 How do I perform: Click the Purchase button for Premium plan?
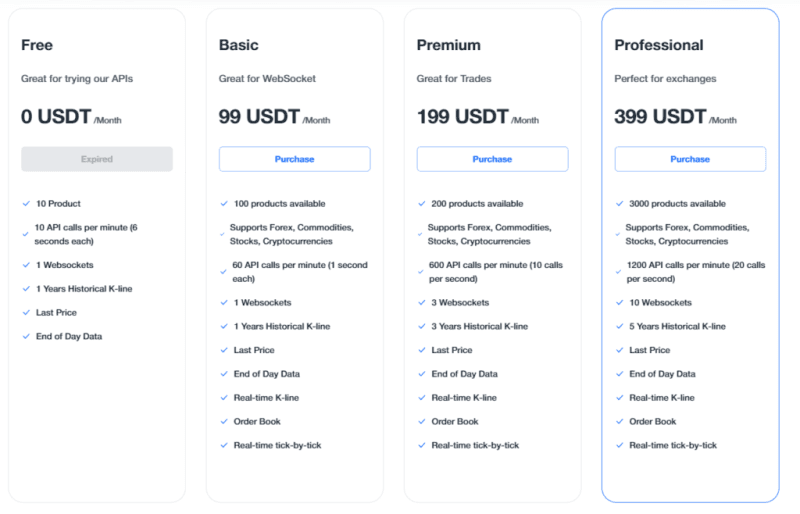(492, 159)
